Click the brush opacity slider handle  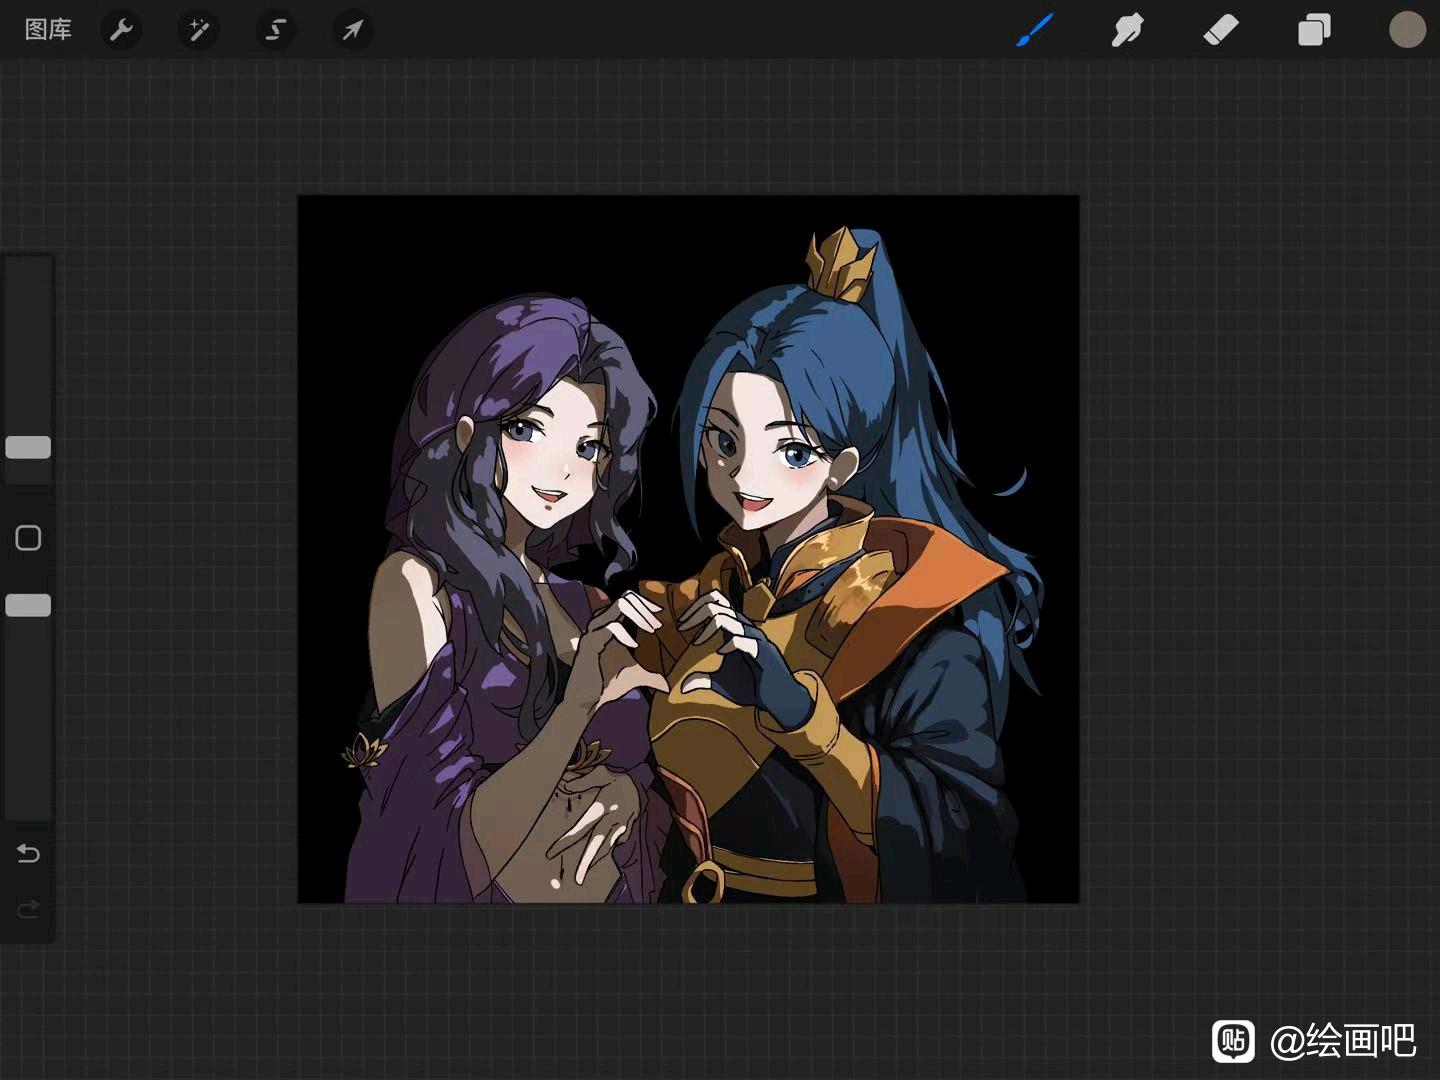pyautogui.click(x=28, y=605)
